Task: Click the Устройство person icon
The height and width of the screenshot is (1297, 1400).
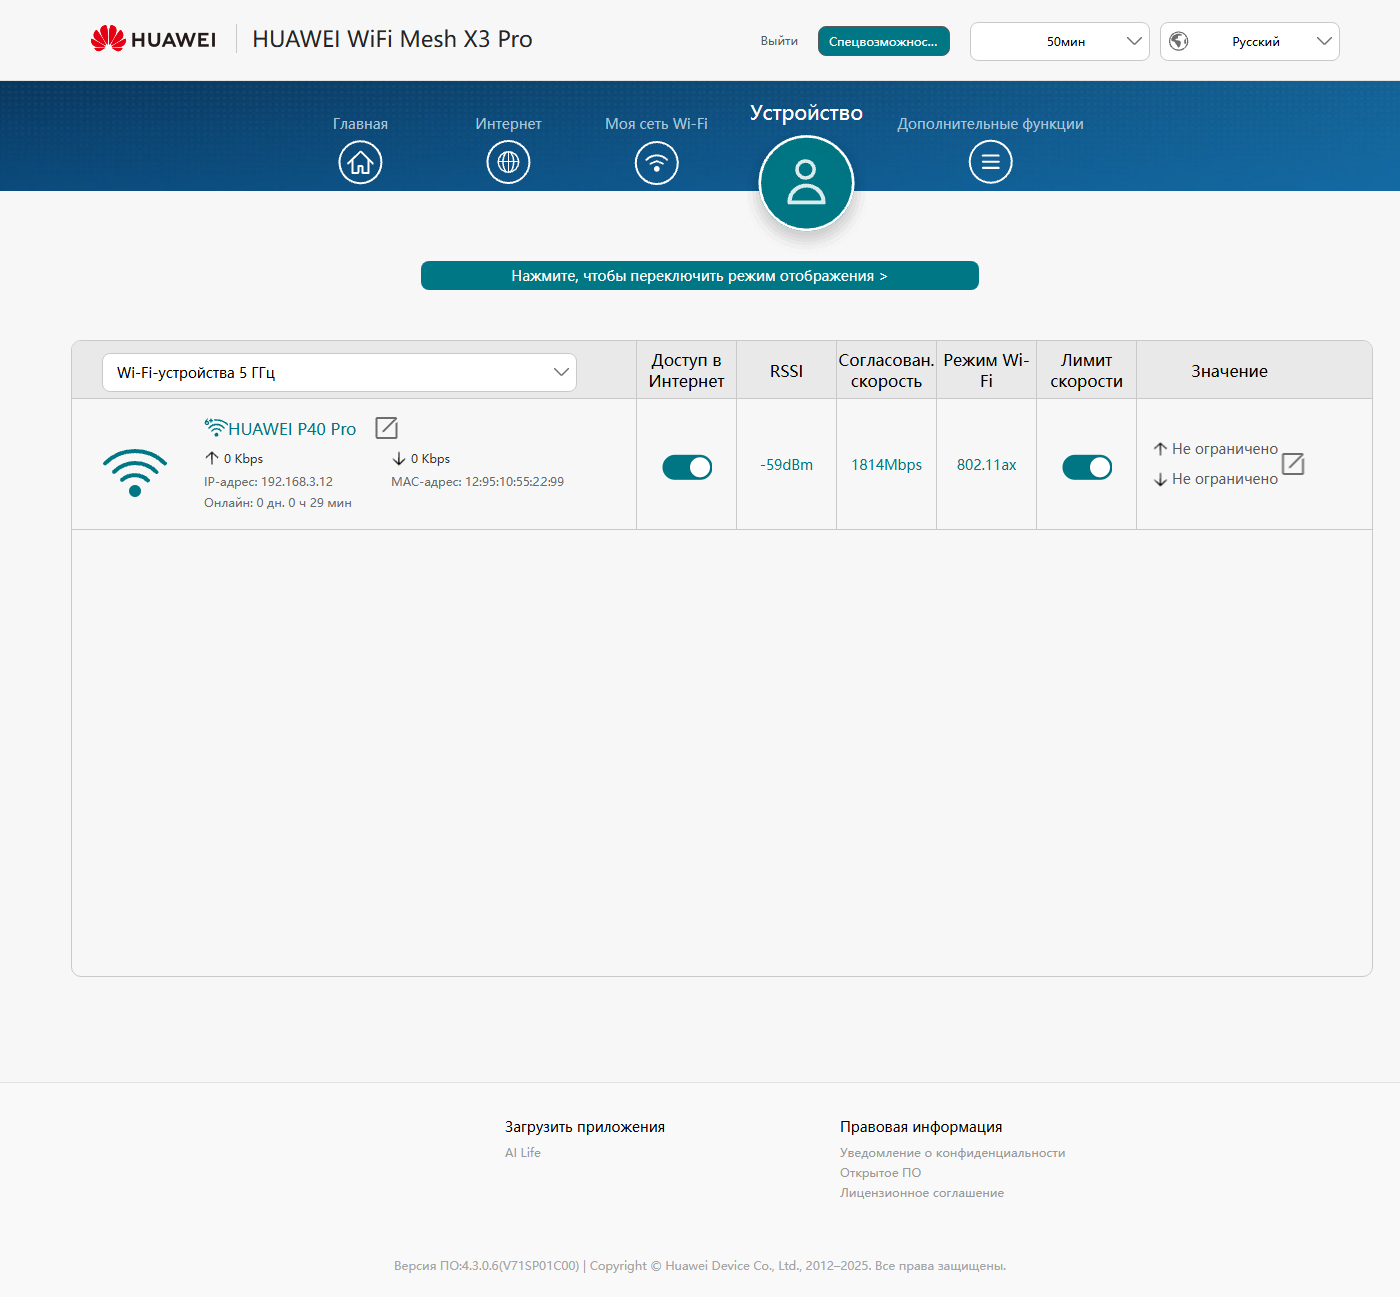Action: (x=806, y=183)
